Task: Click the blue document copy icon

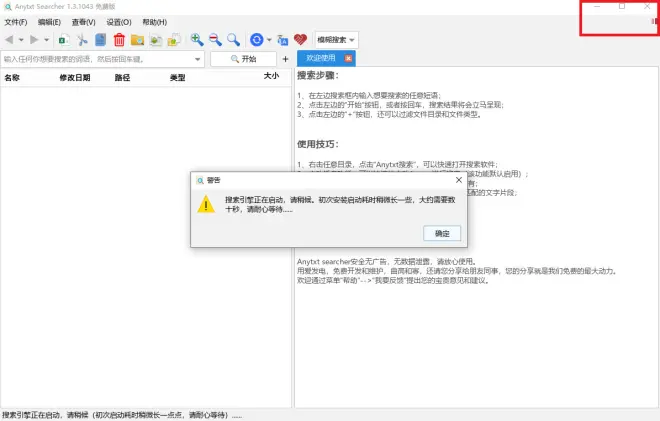Action: 101,40
